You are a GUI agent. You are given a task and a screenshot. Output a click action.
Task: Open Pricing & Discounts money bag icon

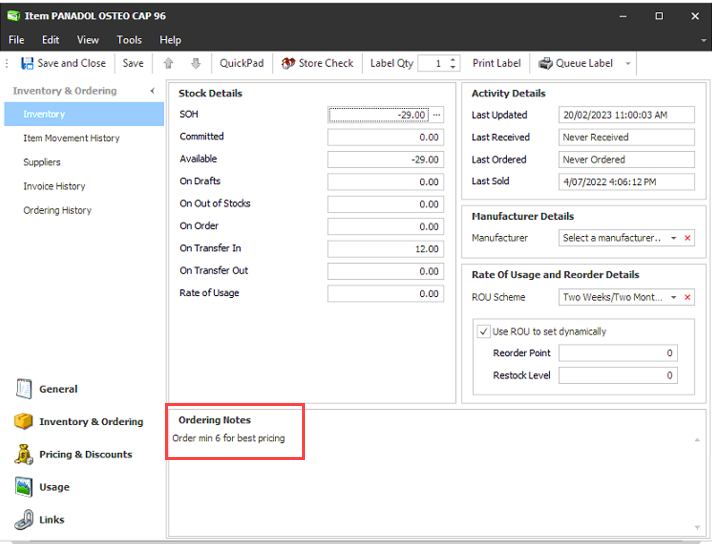(23, 454)
